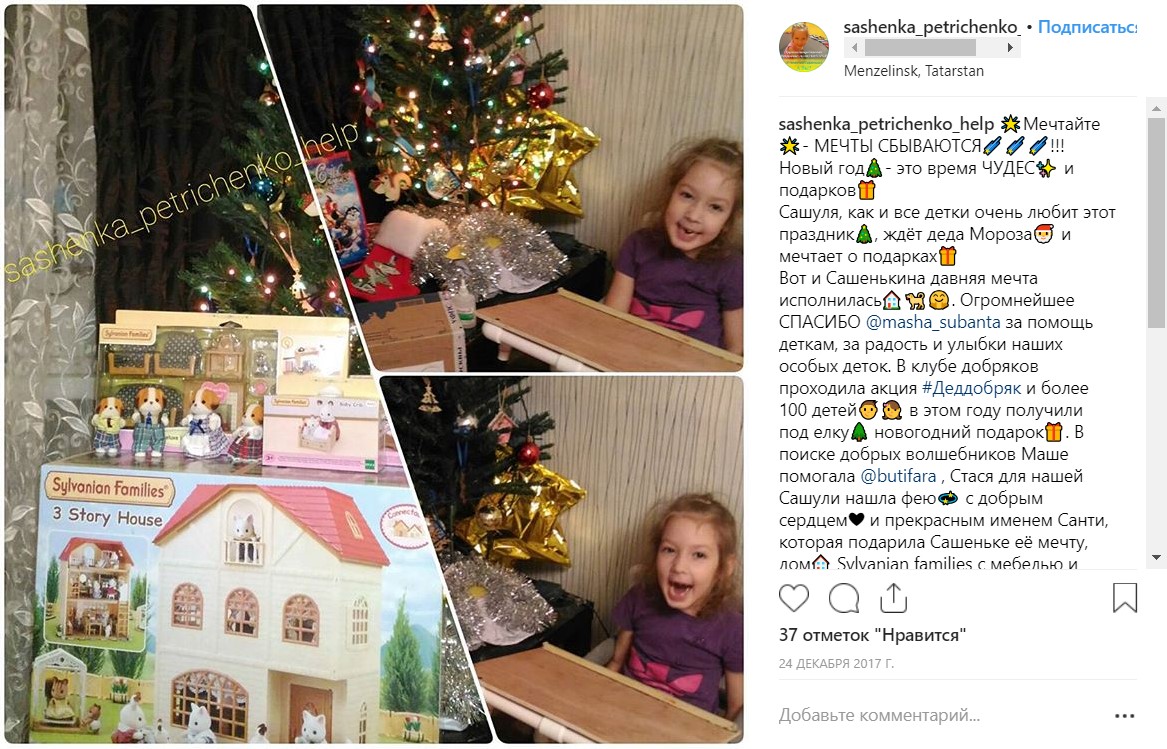View 37 отметок Нравится likes list

click(x=872, y=635)
